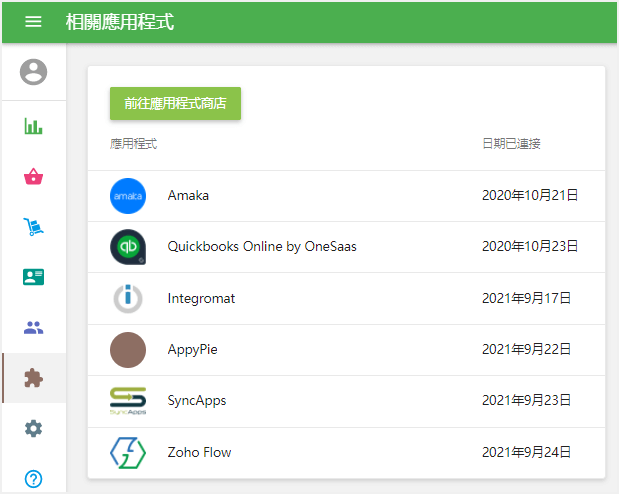The width and height of the screenshot is (619, 494).
Task: Open the settings gear icon
Action: [x=34, y=428]
